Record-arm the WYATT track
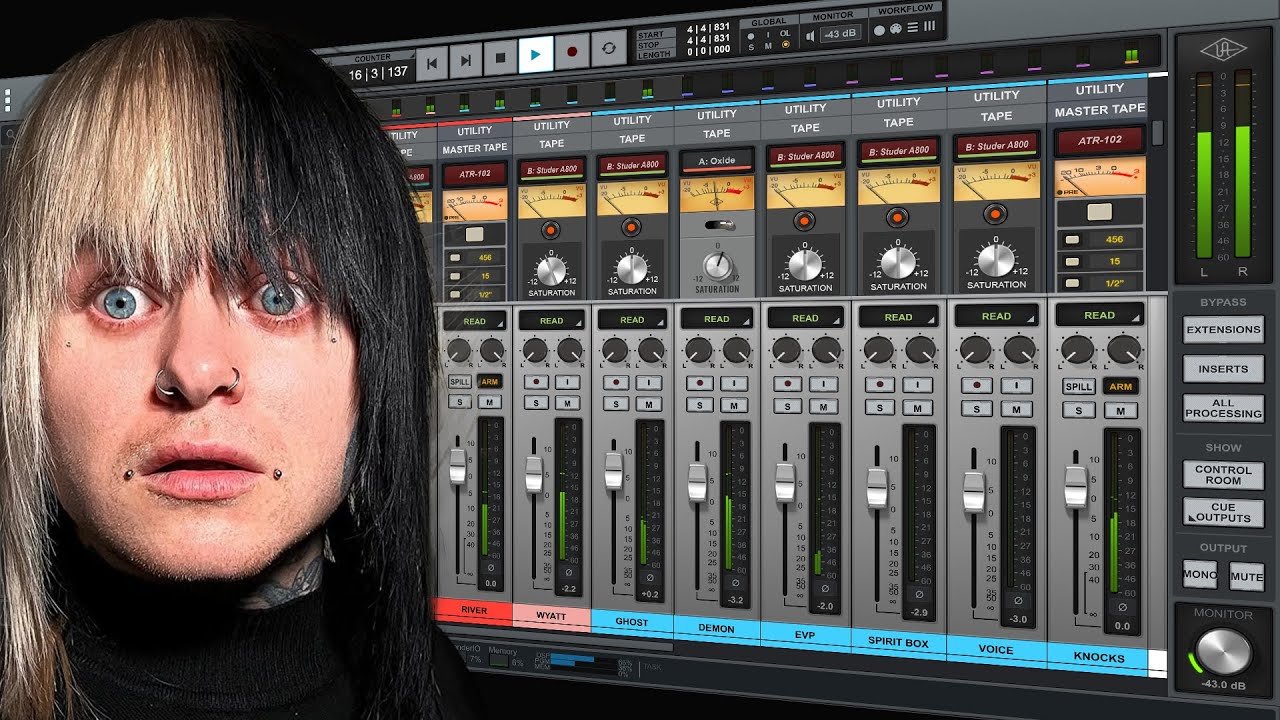 point(536,382)
